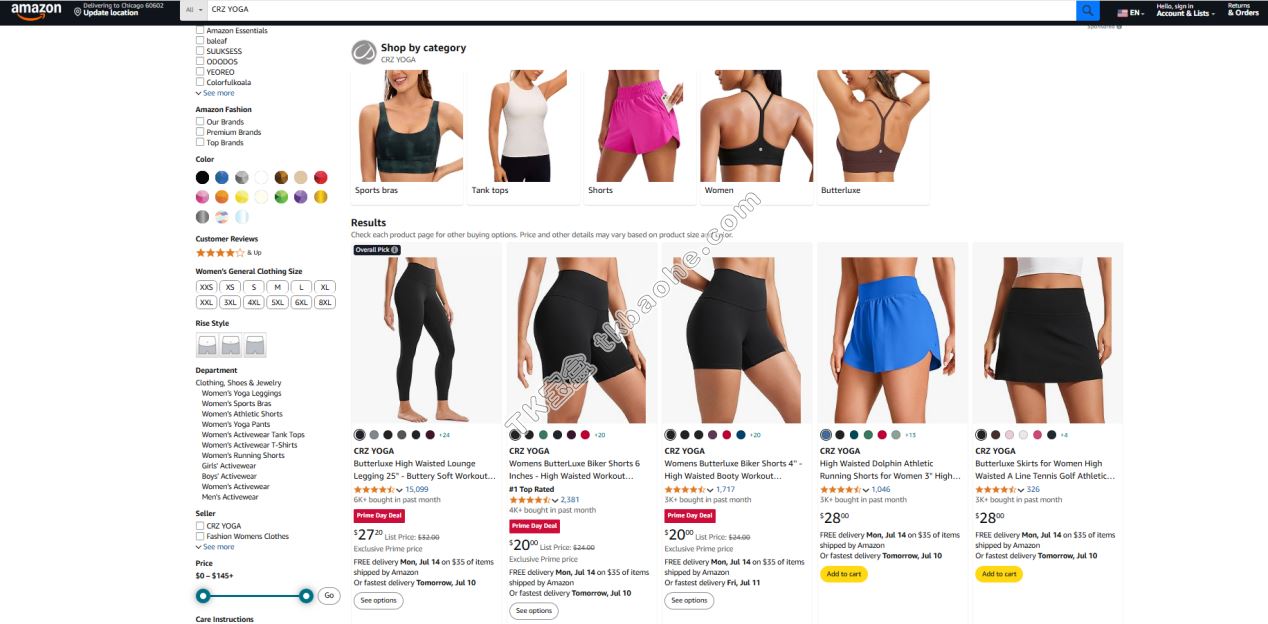Viewport: 1268px width, 624px height.
Task: Enable the CRZ YOGA seller checkbox
Action: click(x=200, y=526)
